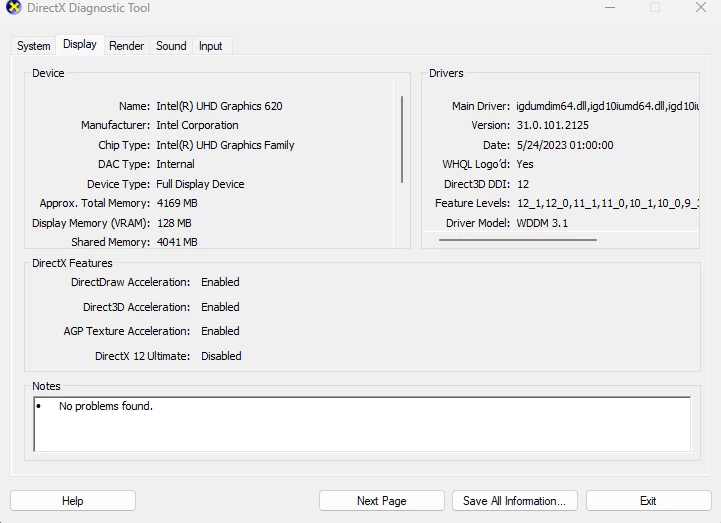
Task: Switch to the System tab
Action: 34,46
